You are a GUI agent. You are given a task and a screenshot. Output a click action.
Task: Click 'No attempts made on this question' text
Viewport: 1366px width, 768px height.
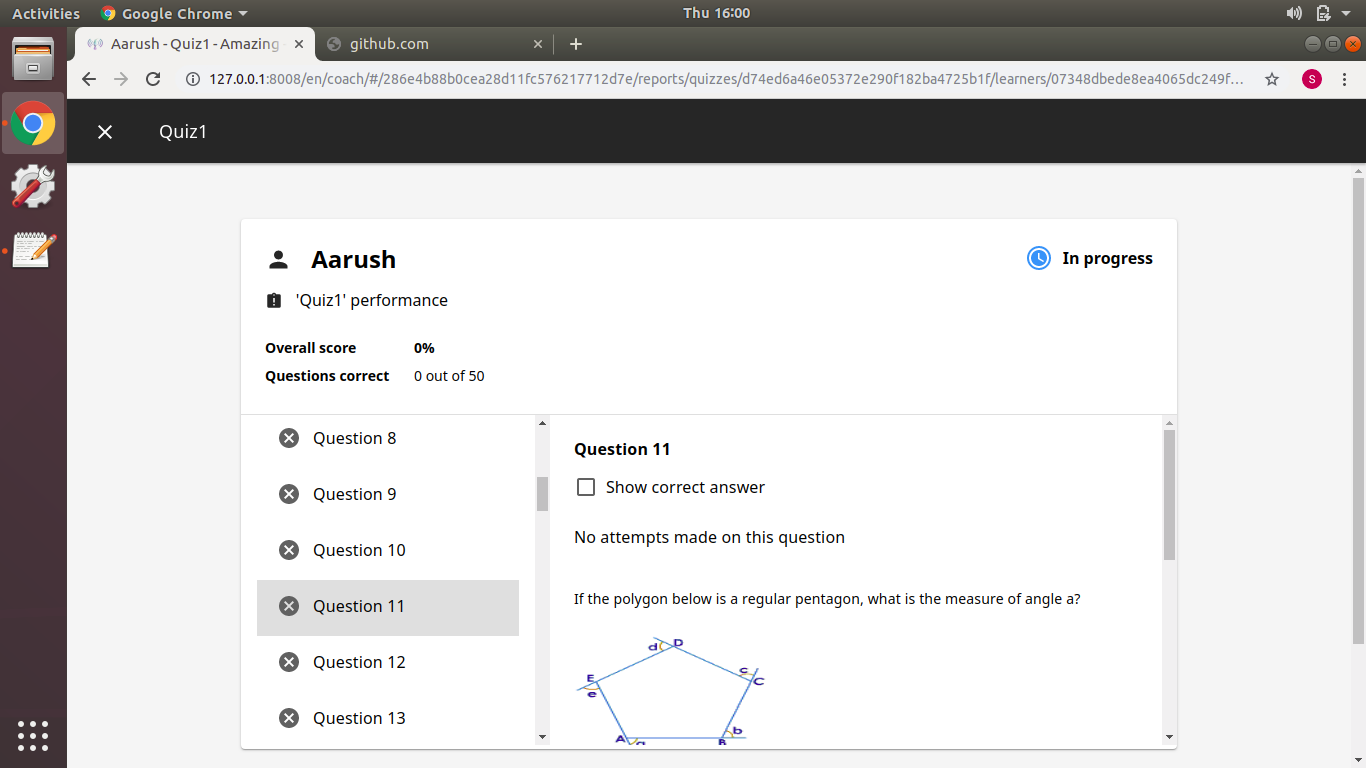click(709, 537)
